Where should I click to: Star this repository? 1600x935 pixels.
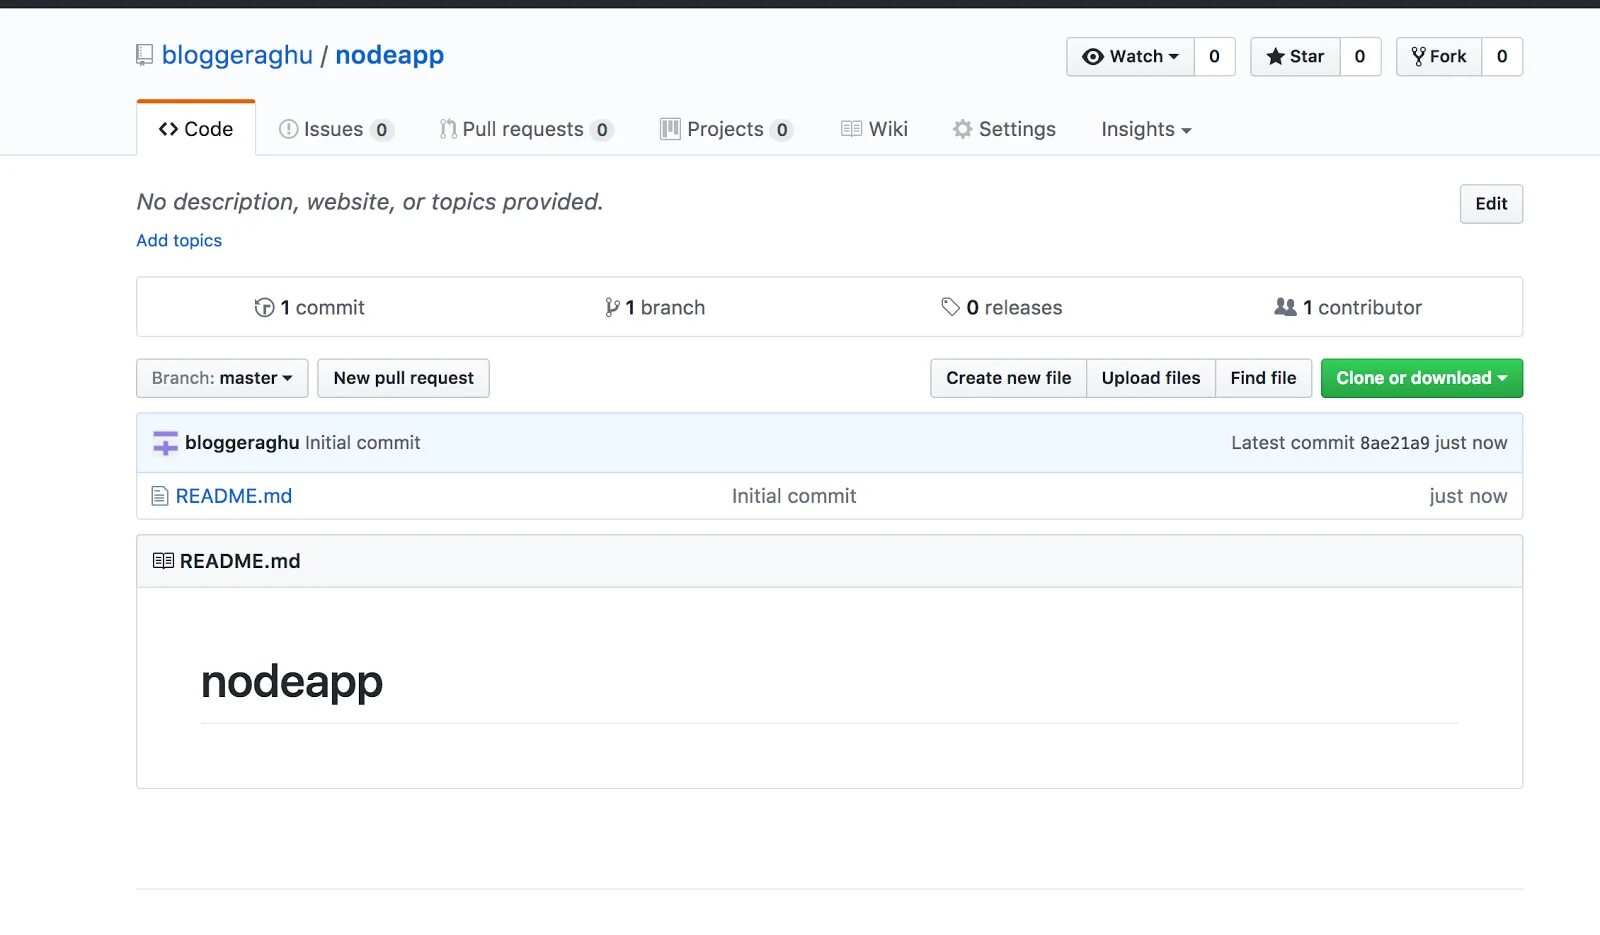click(1295, 57)
